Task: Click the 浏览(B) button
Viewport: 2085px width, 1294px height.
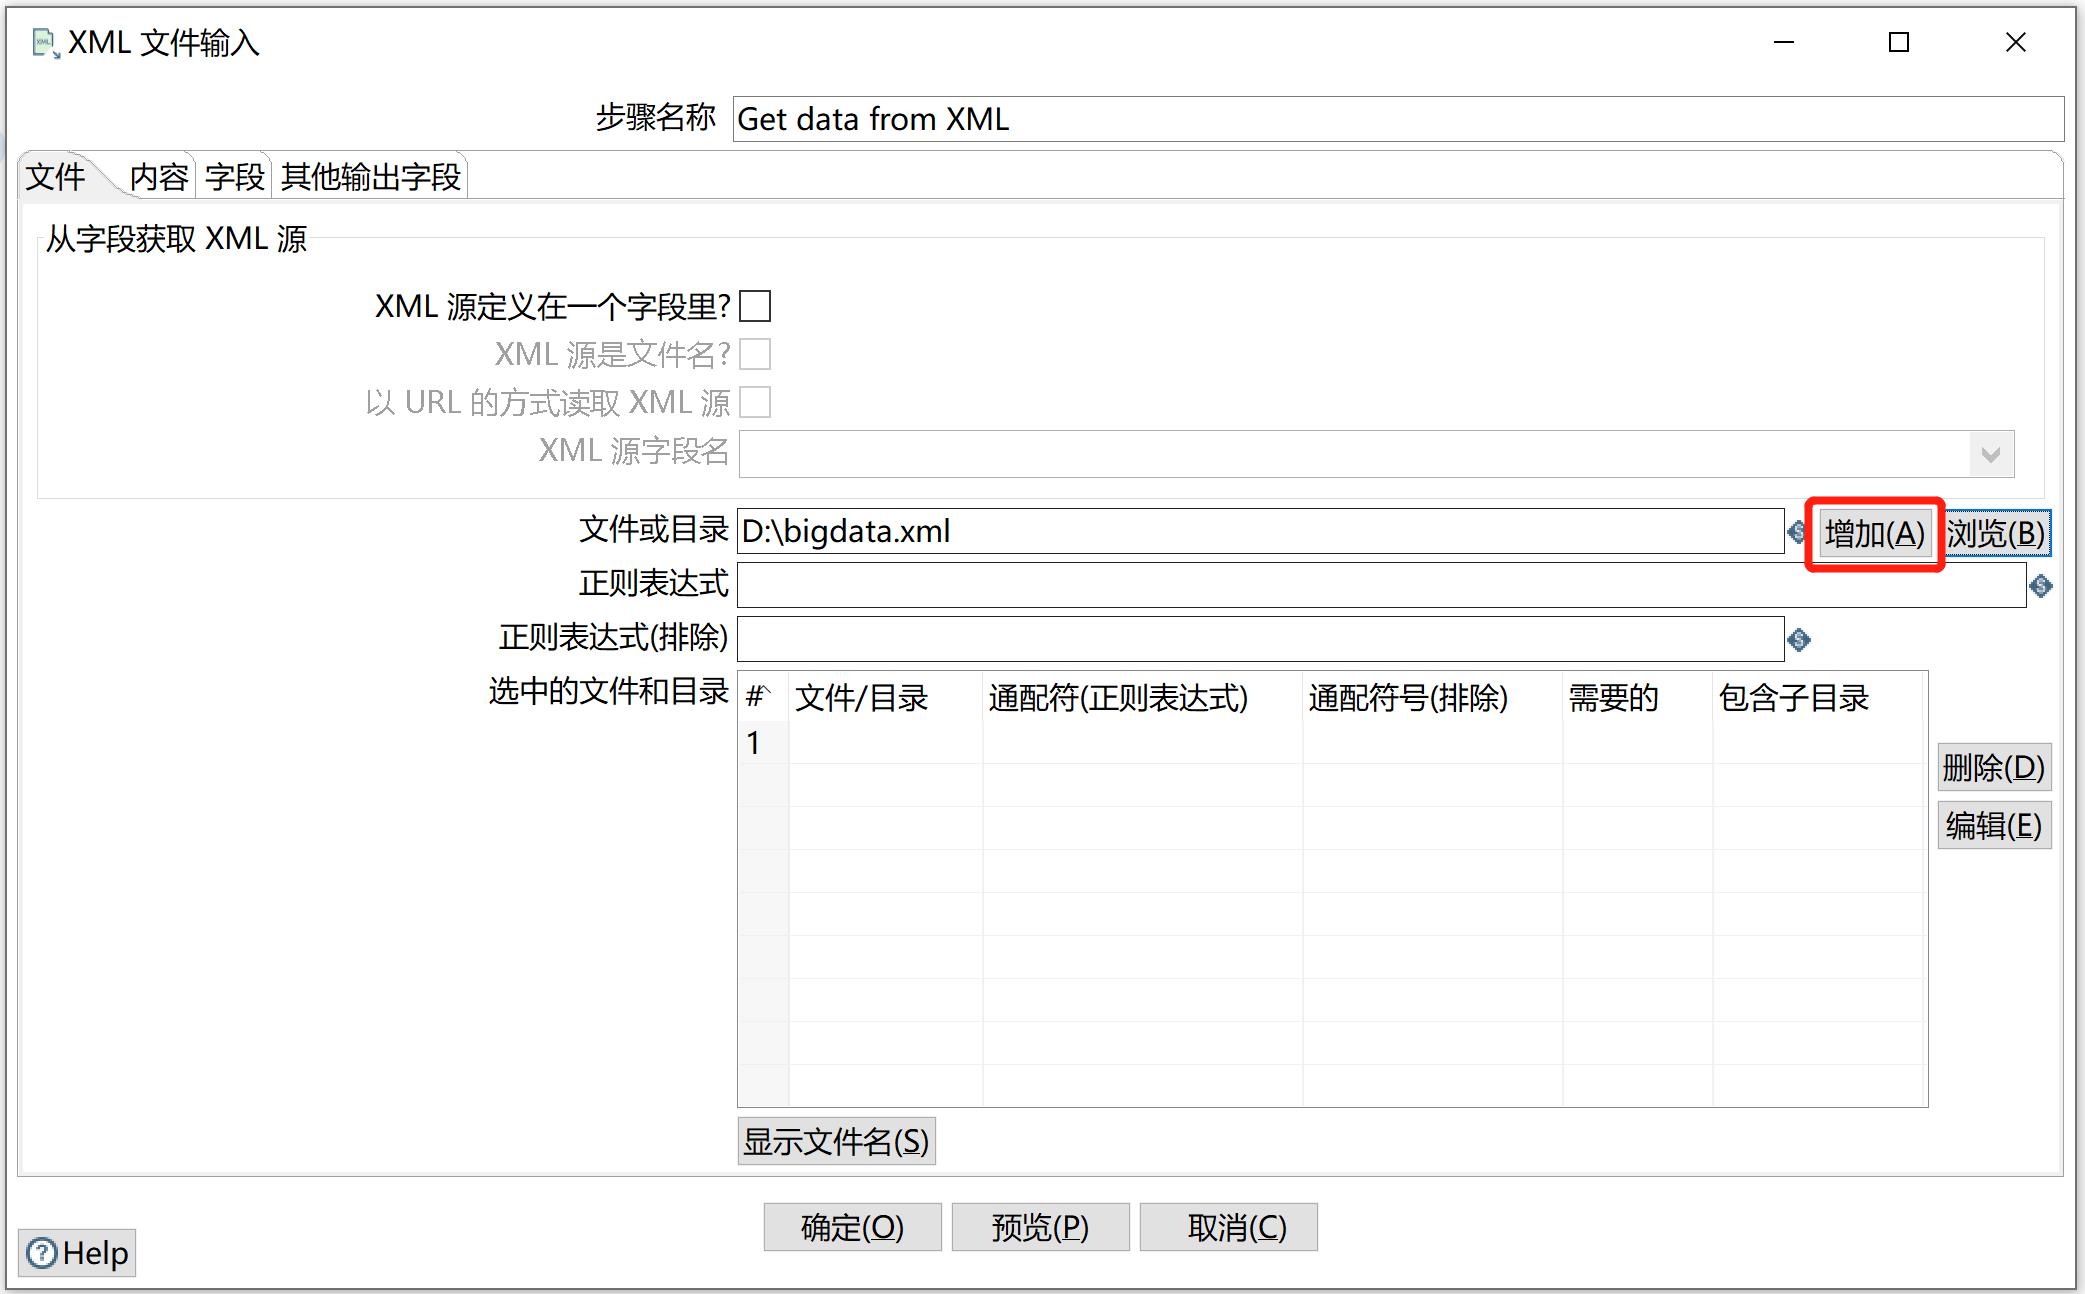Action: 1995,533
